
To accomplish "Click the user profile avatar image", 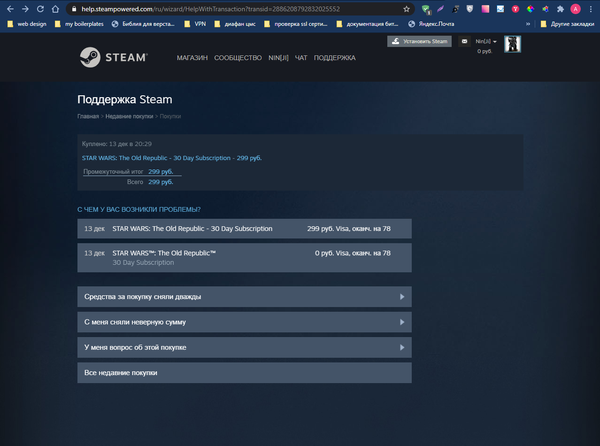I will 512,44.
